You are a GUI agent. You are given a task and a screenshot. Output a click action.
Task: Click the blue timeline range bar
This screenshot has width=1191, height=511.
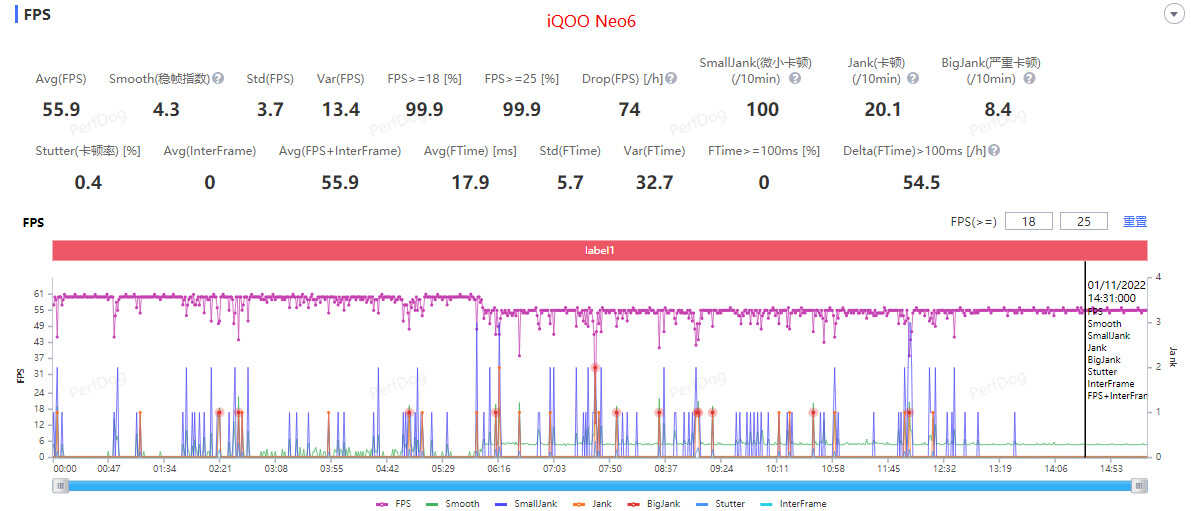click(599, 485)
